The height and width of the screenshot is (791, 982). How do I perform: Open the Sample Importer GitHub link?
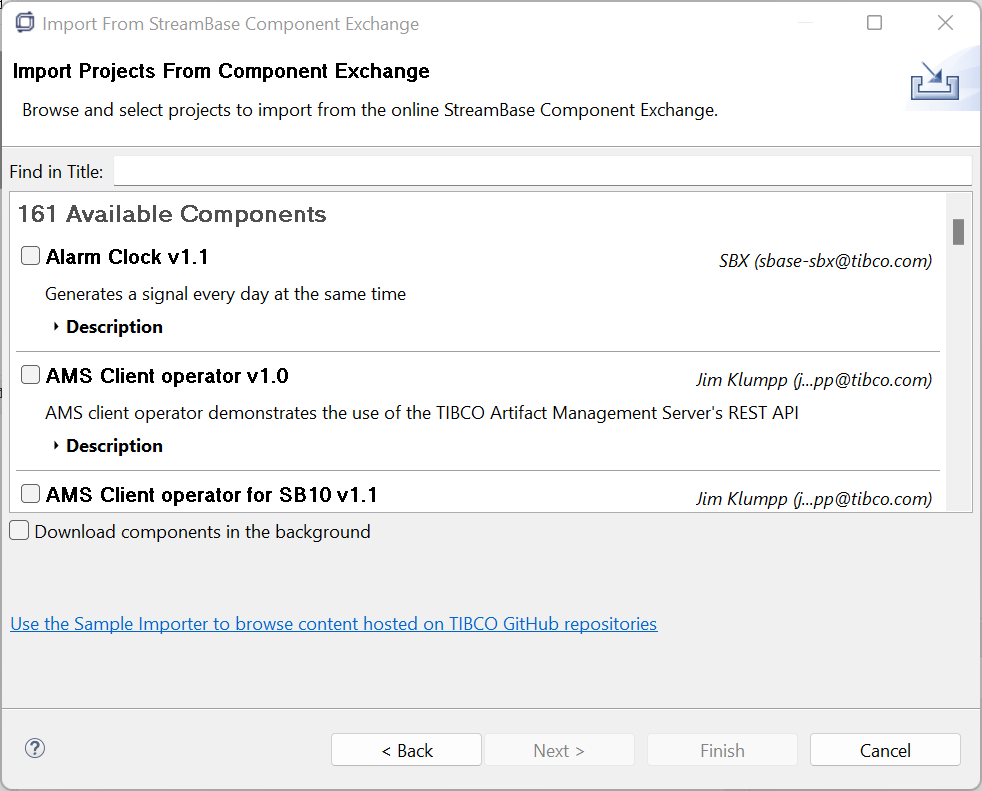(x=333, y=624)
